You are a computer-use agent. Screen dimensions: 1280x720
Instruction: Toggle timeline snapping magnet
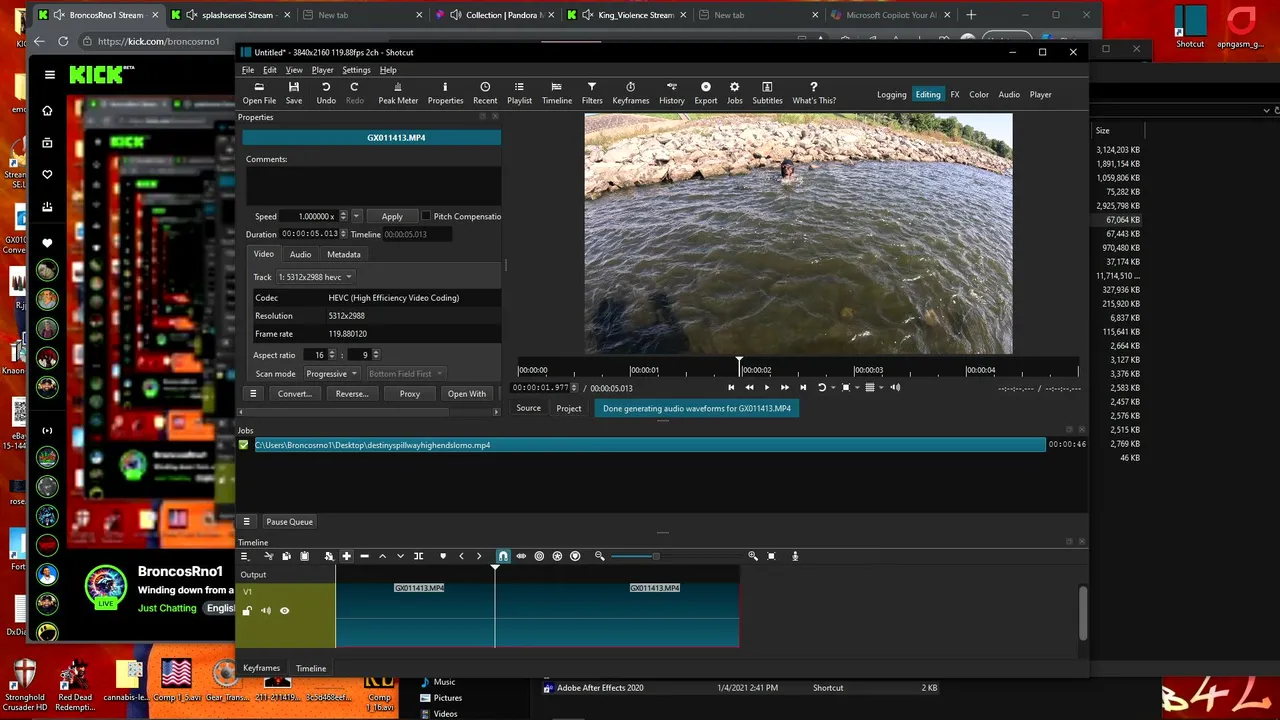click(503, 556)
